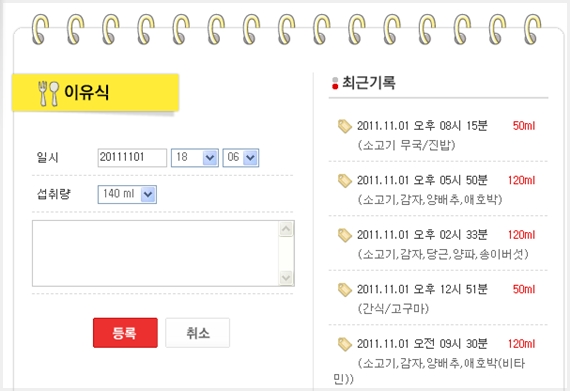This screenshot has height=391, width=570.
Task: Click tag icon for 오후 05시 50분 record
Action: click(x=344, y=181)
